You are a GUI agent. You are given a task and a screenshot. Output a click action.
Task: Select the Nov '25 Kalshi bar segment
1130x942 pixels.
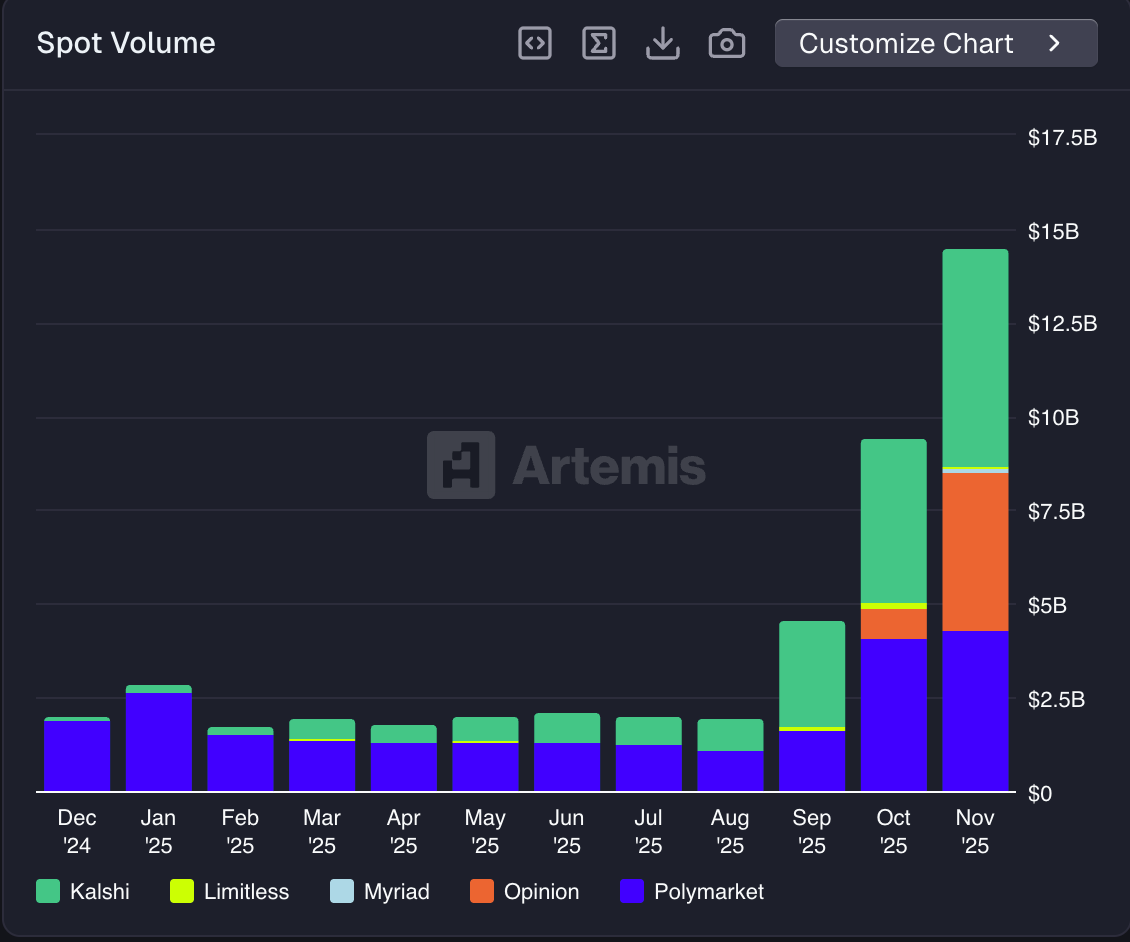click(975, 357)
